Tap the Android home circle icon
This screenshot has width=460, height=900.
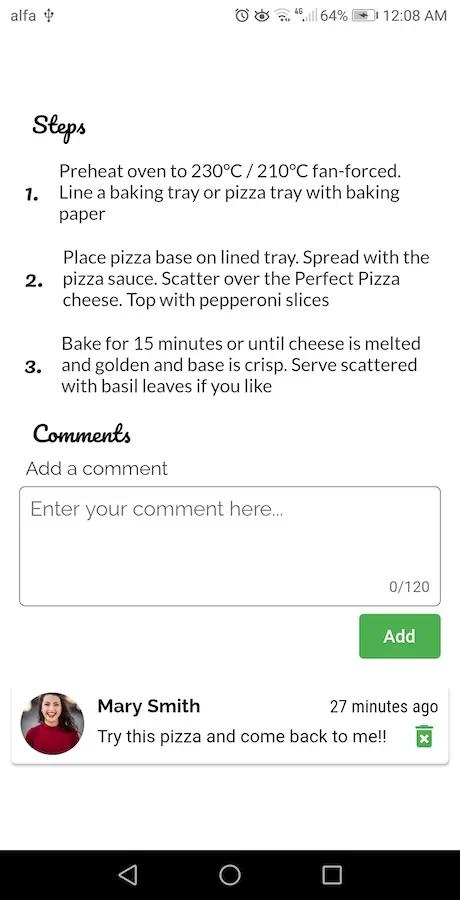[x=230, y=875]
